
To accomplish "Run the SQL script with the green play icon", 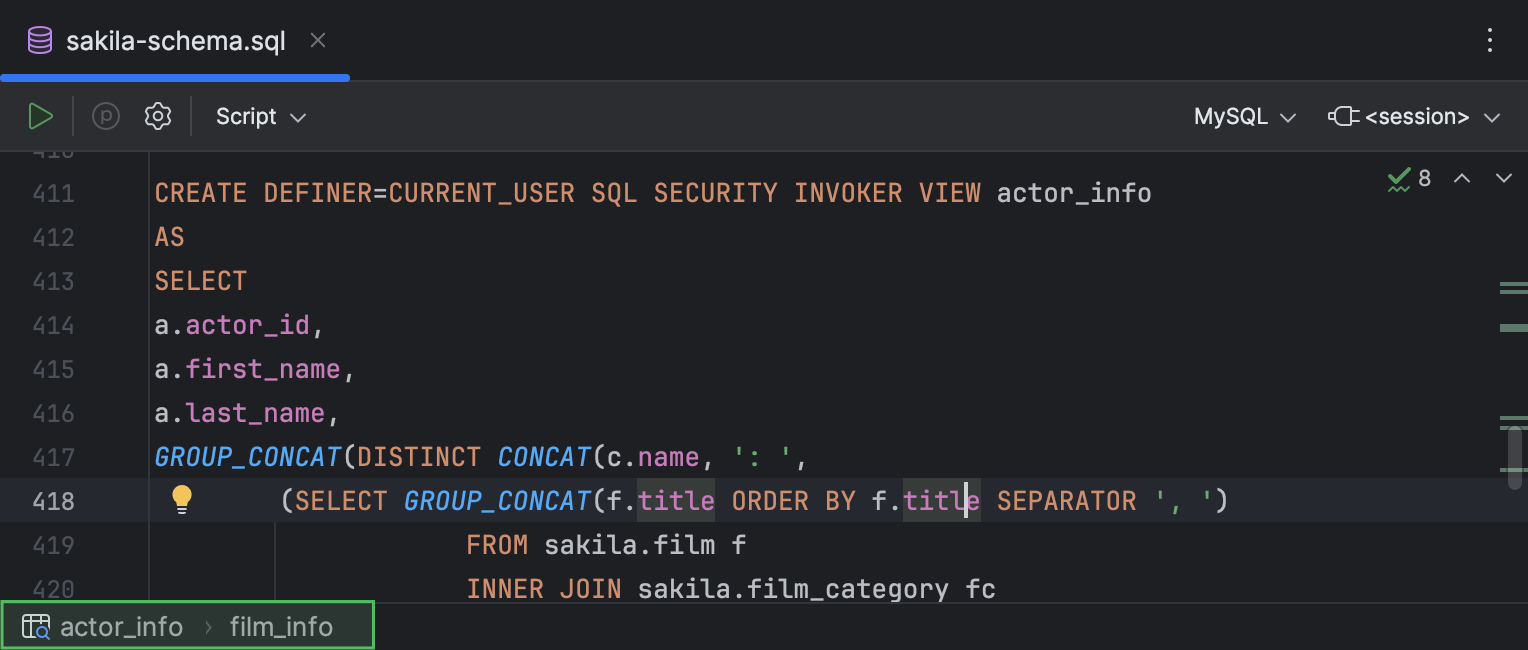I will pos(41,116).
